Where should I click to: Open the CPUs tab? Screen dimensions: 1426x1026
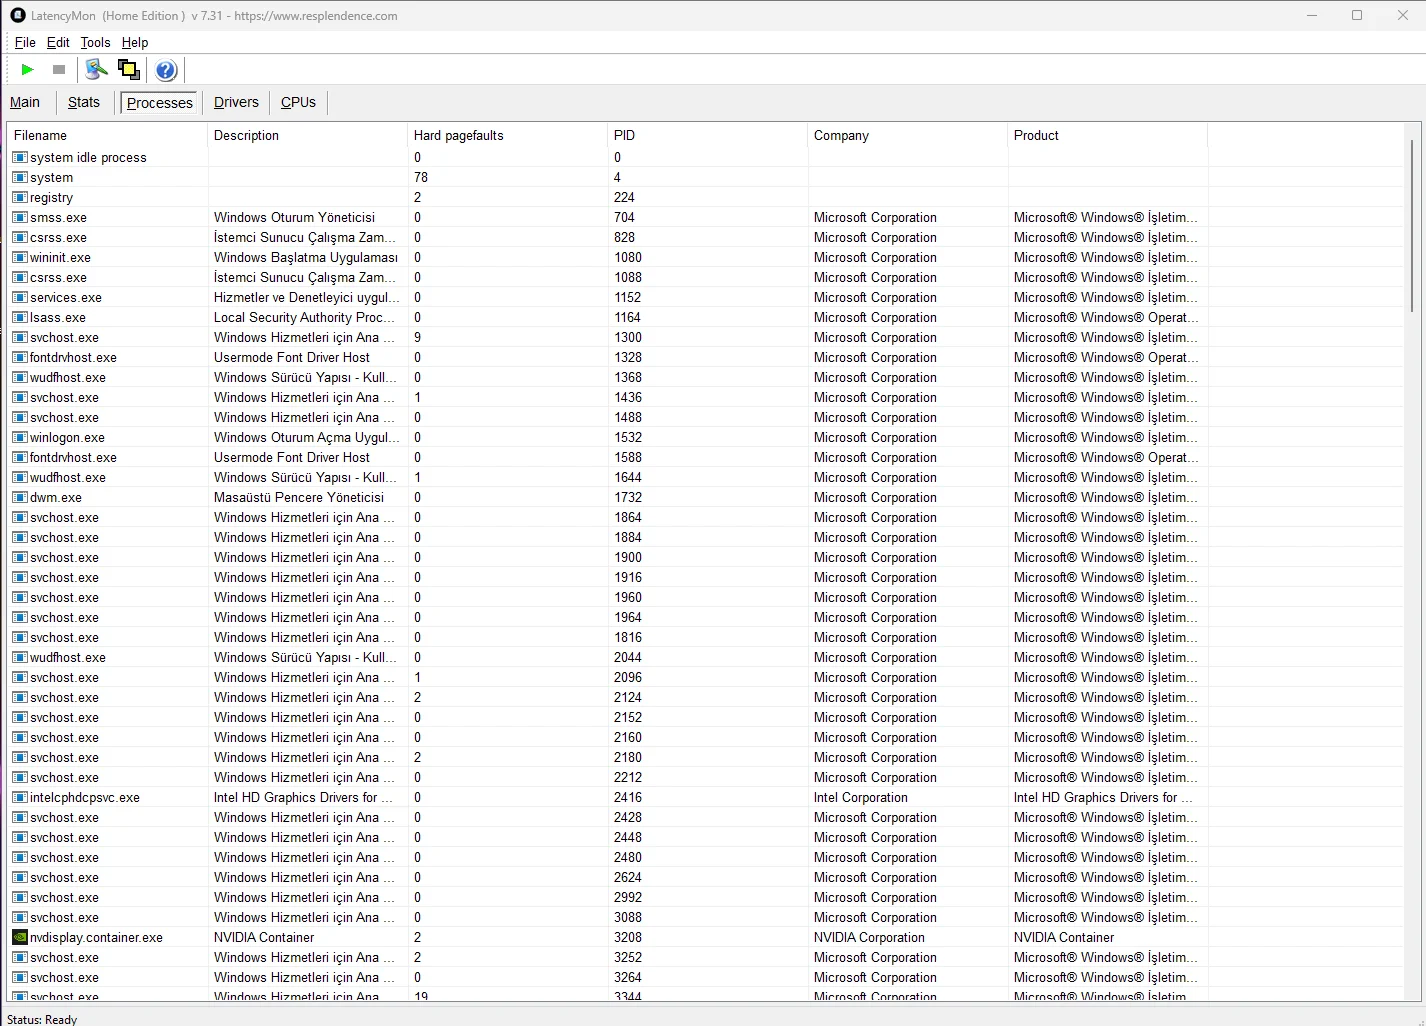pyautogui.click(x=298, y=102)
